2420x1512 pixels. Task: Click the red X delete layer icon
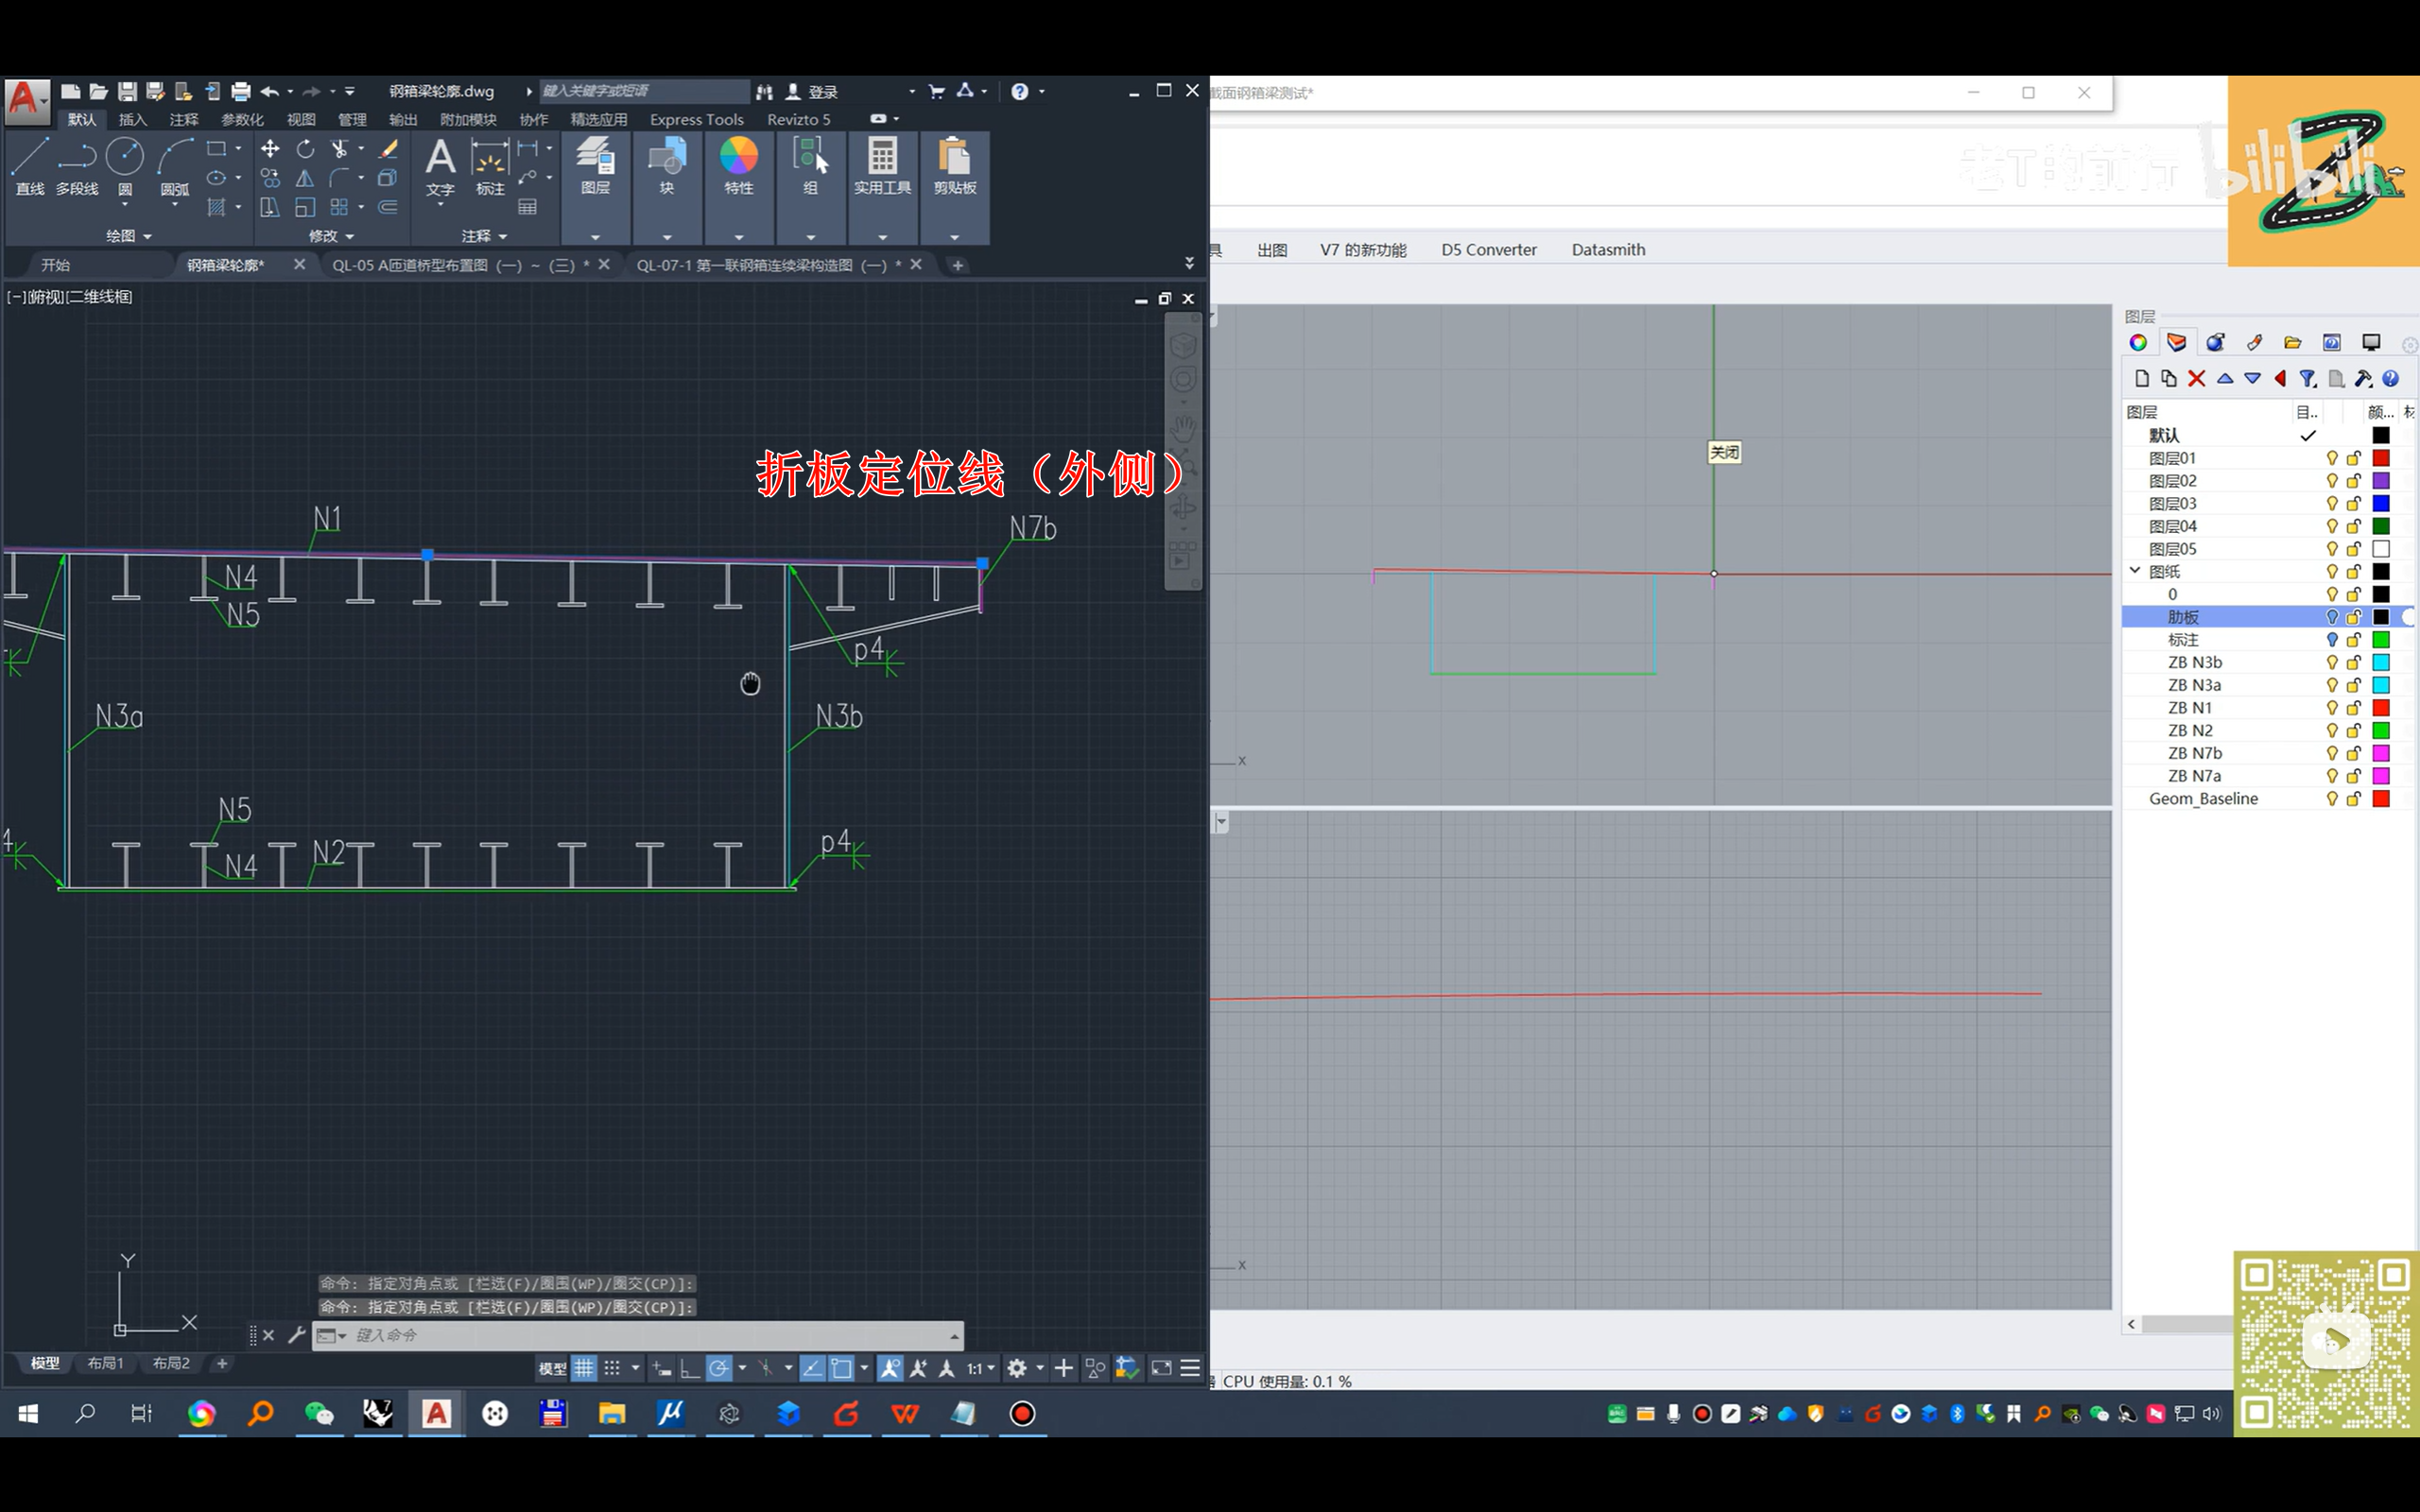click(2196, 379)
